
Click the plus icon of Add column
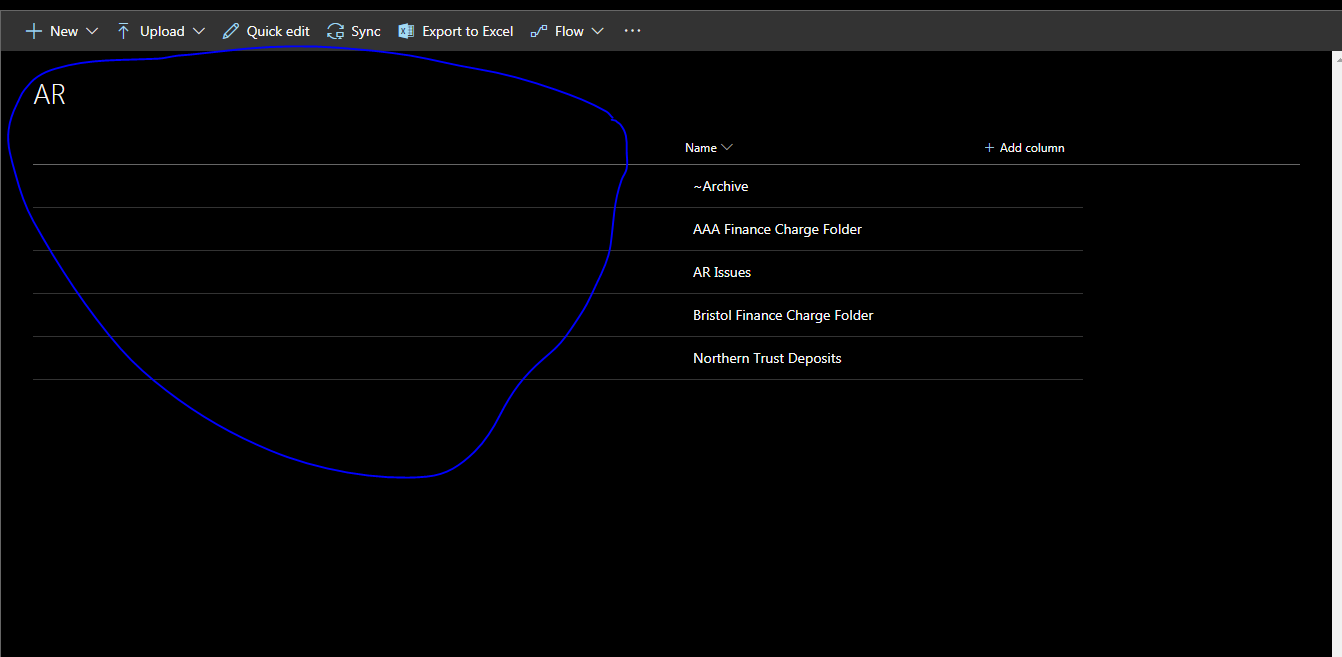point(989,148)
